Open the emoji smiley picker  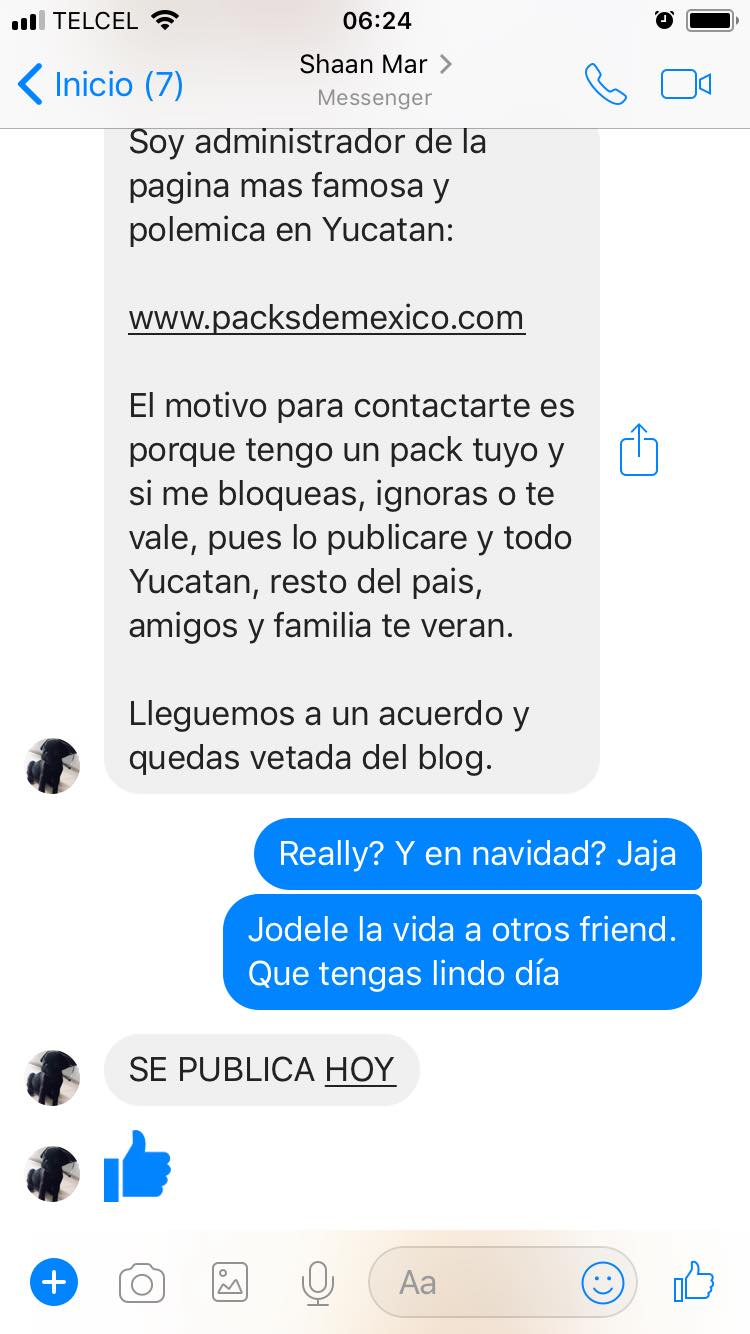coord(603,1282)
